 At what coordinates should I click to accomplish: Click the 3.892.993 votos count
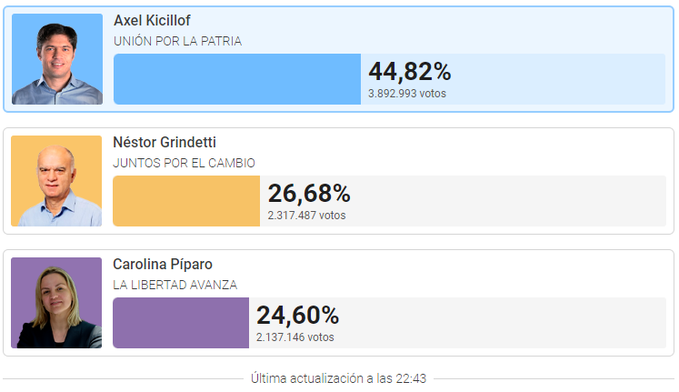[x=407, y=94]
